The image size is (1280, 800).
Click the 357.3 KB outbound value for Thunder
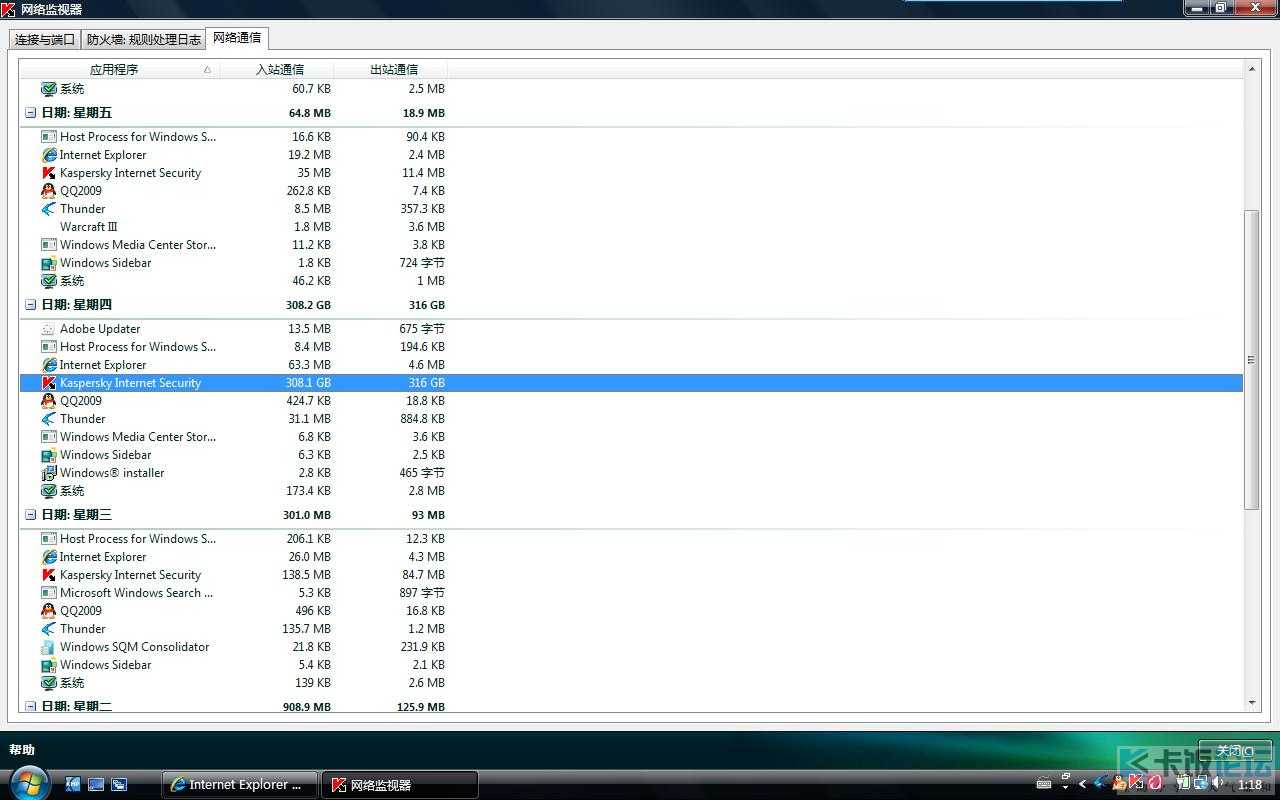point(422,209)
